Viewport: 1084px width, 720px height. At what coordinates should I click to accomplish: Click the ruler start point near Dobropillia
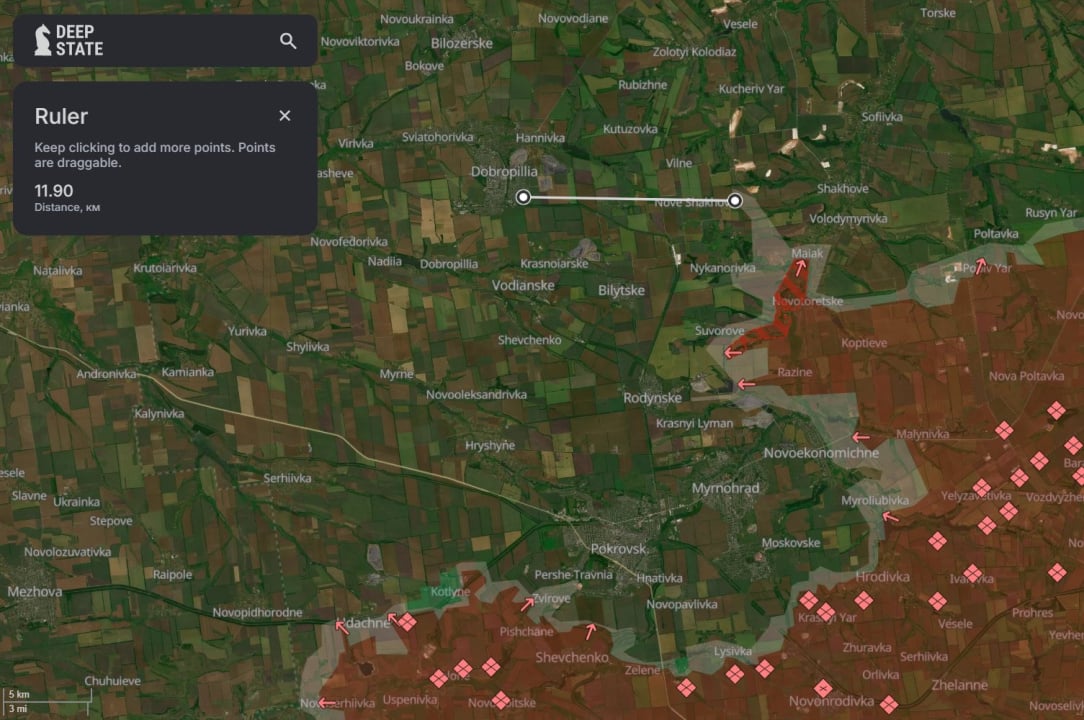pyautogui.click(x=523, y=198)
